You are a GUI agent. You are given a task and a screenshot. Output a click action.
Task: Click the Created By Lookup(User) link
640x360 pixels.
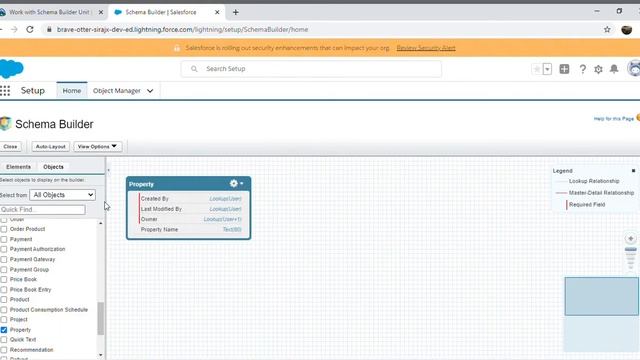coord(225,198)
